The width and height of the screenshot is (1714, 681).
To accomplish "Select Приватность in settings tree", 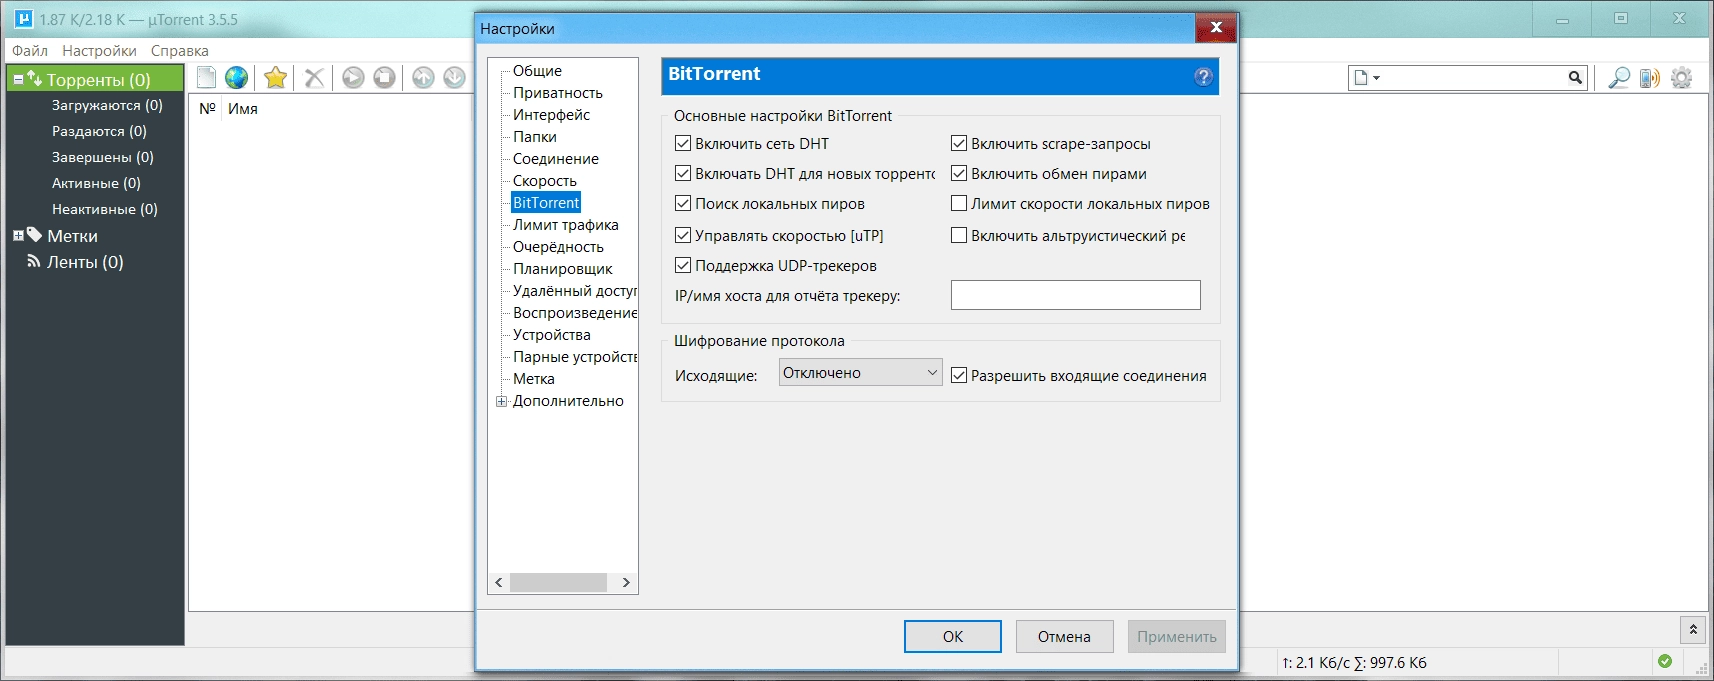I will click(x=558, y=92).
